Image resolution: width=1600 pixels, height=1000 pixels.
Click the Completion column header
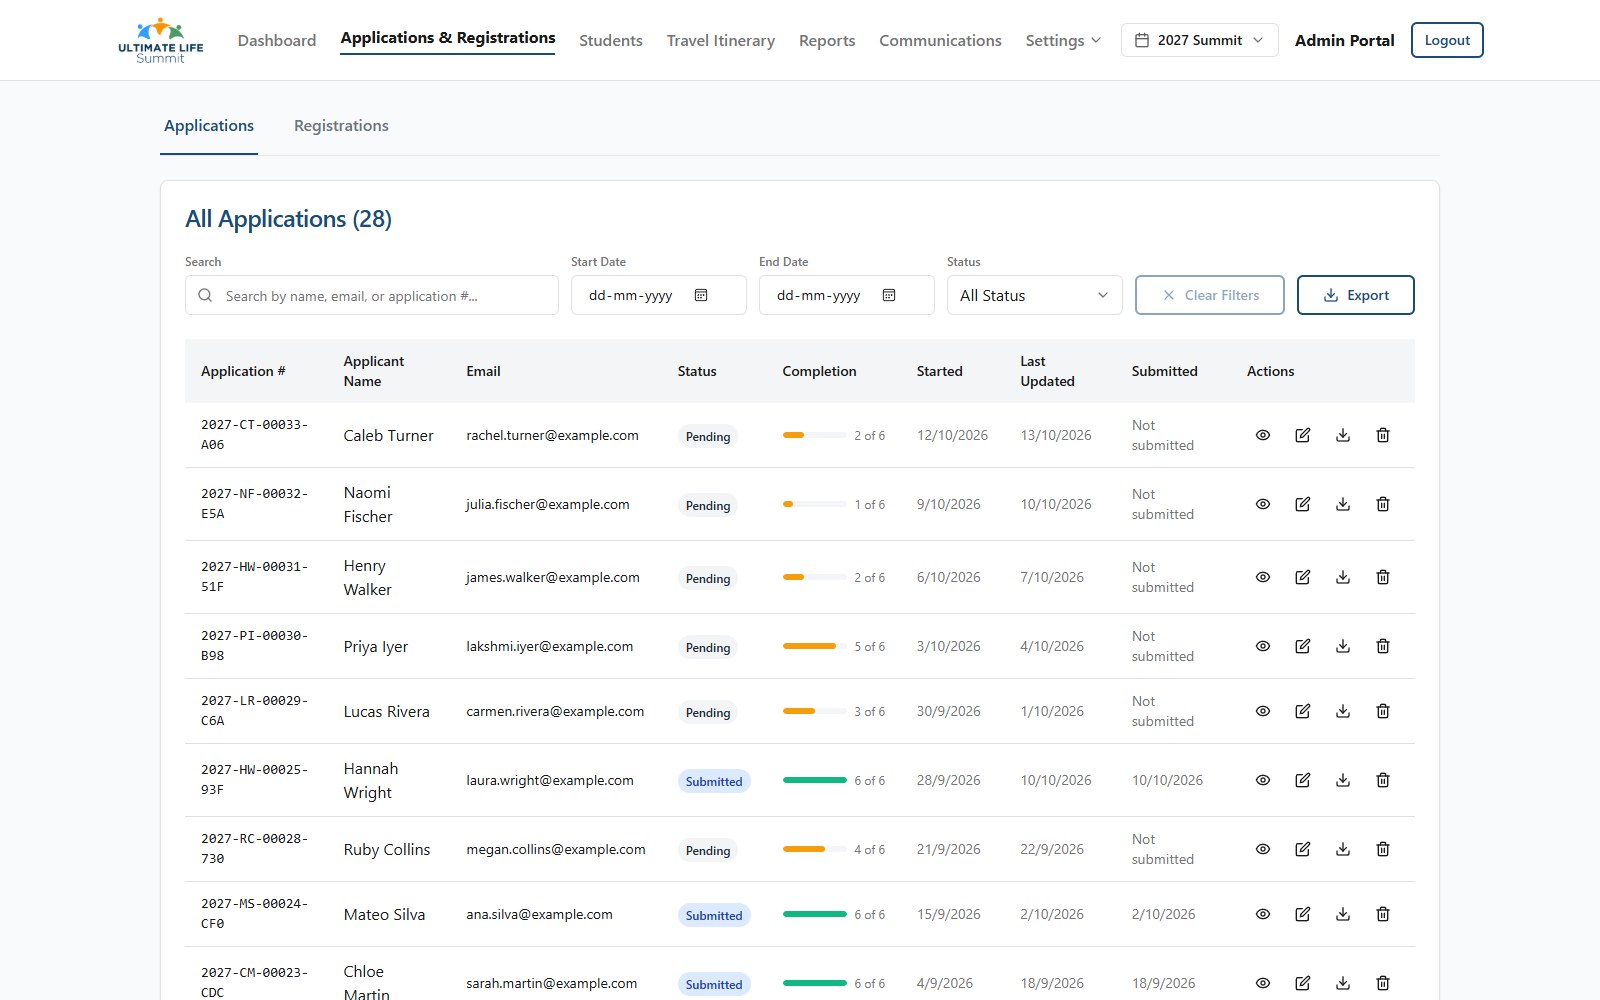click(819, 371)
